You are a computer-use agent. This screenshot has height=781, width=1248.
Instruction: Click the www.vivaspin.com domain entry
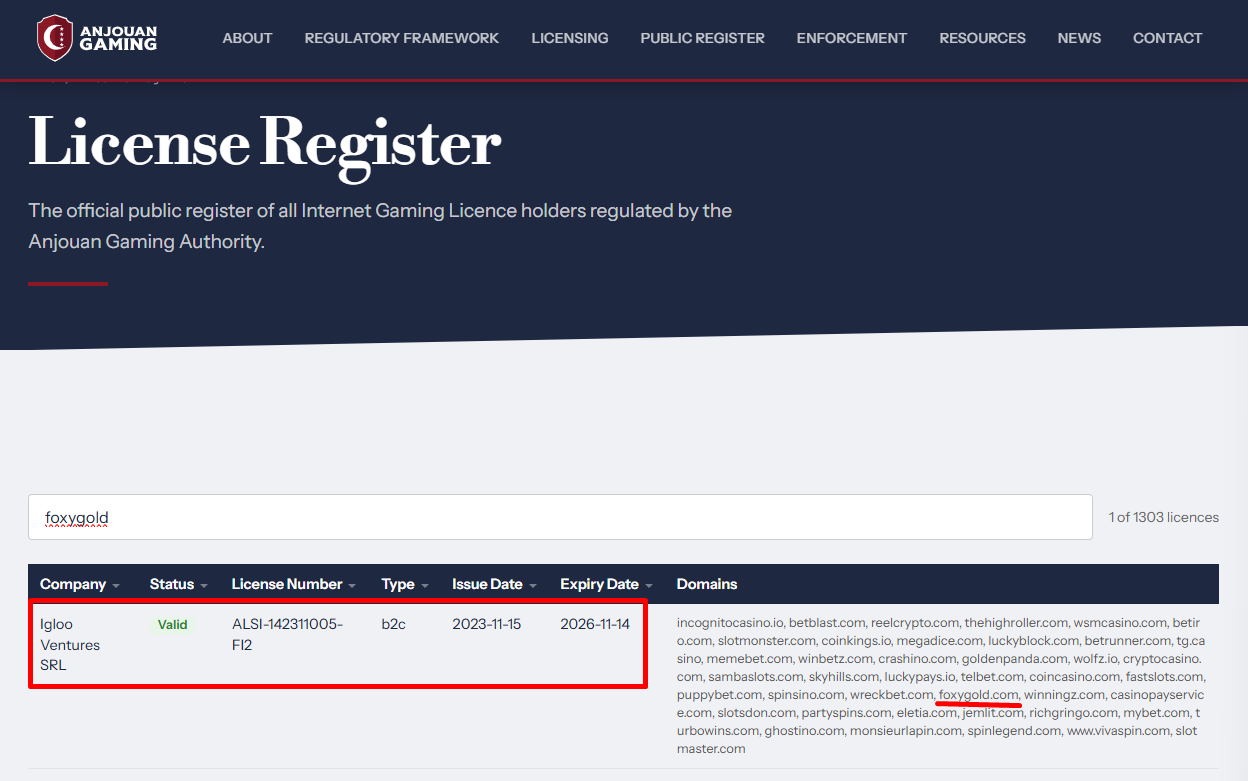[1118, 731]
